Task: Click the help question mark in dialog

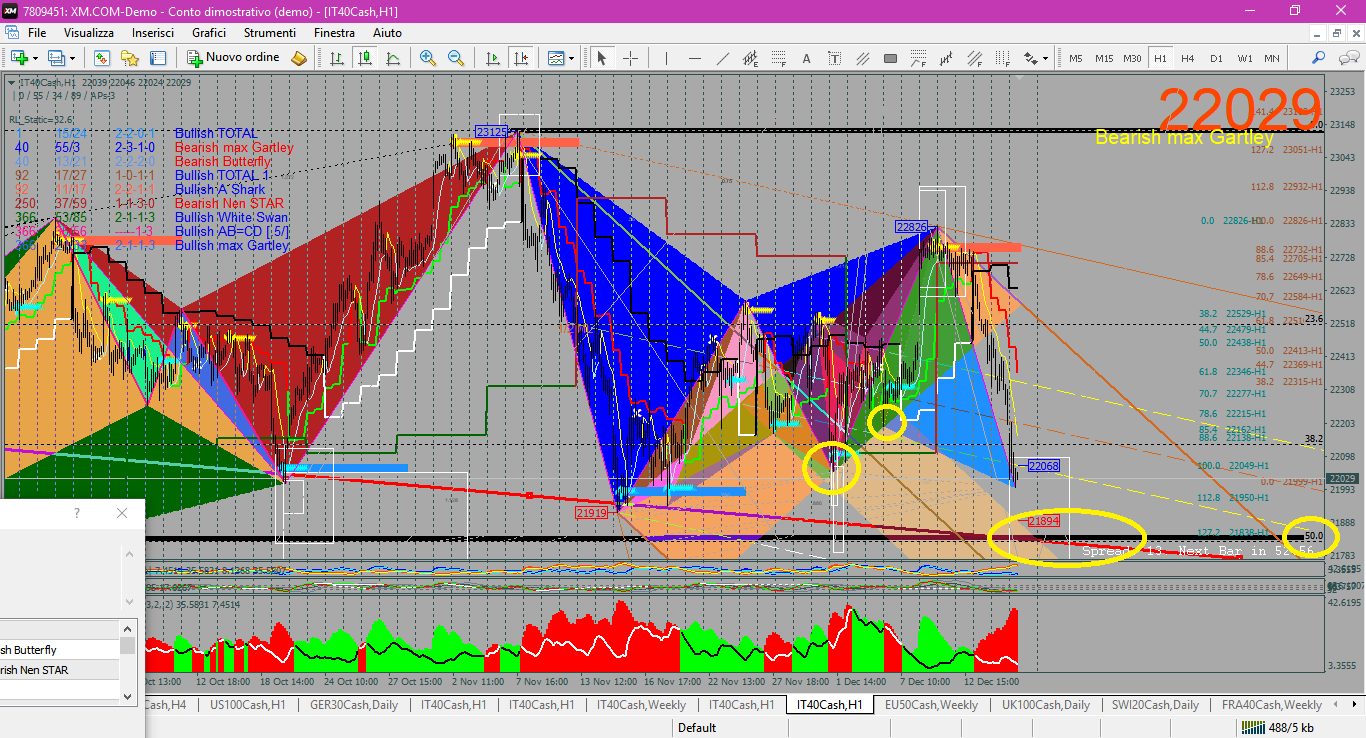Action: coord(77,513)
